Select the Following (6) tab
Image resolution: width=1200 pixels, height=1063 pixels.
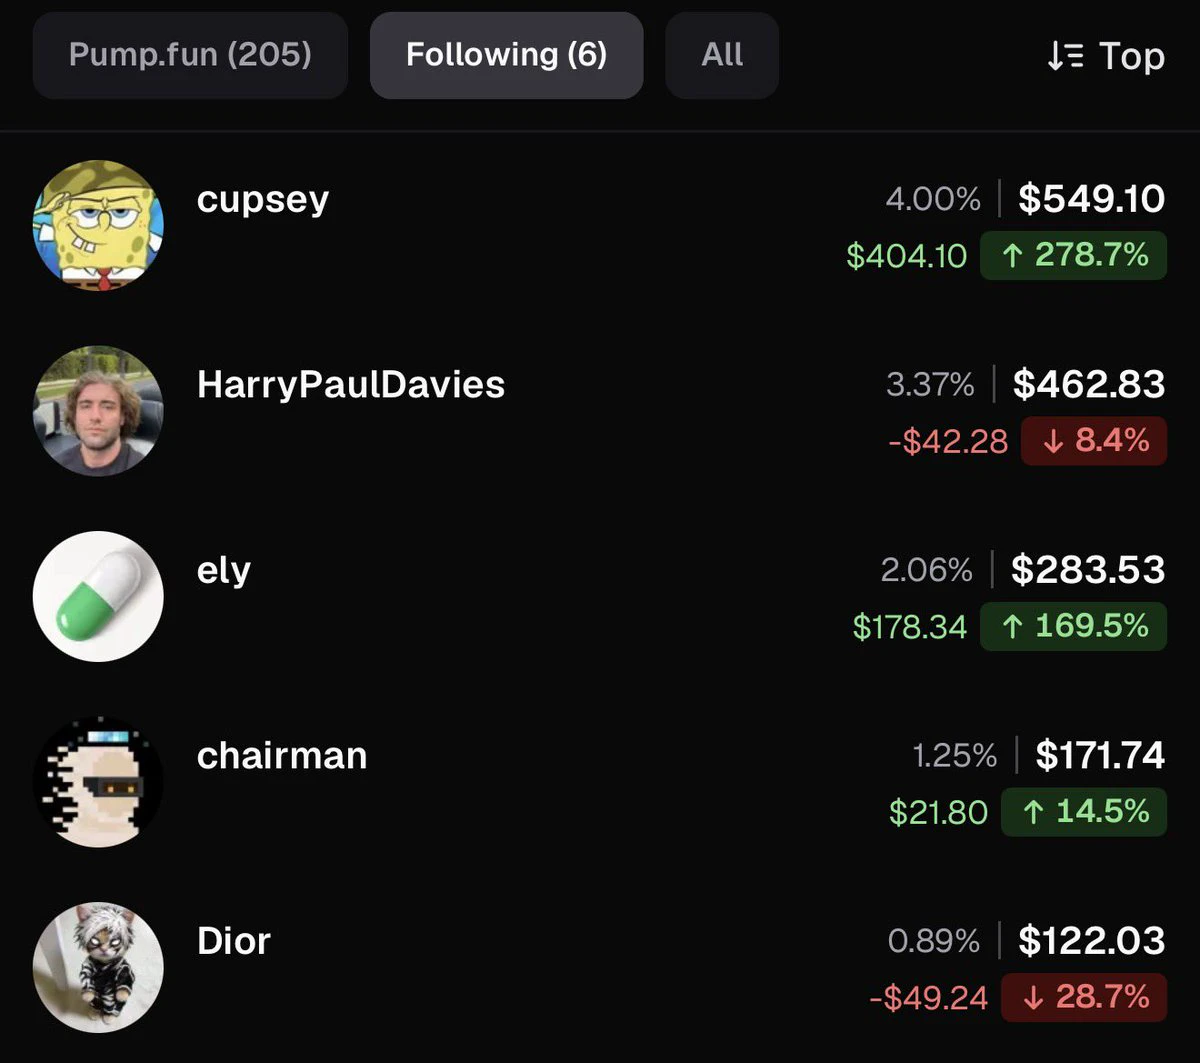tap(506, 55)
